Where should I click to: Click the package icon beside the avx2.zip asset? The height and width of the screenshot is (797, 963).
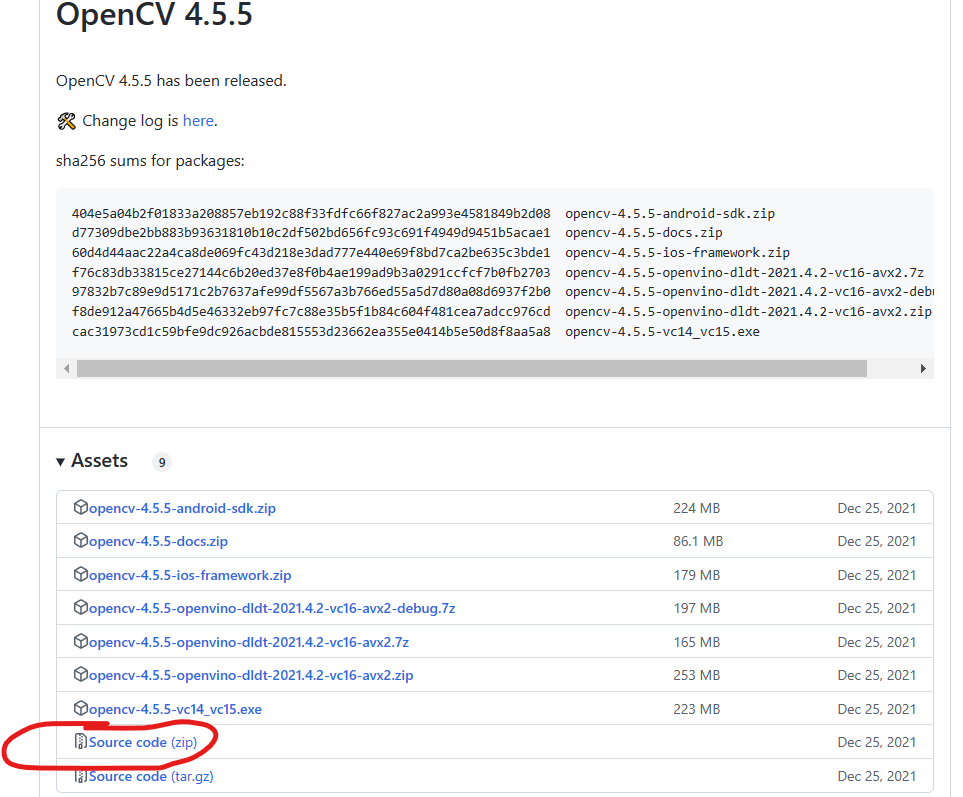(81, 675)
